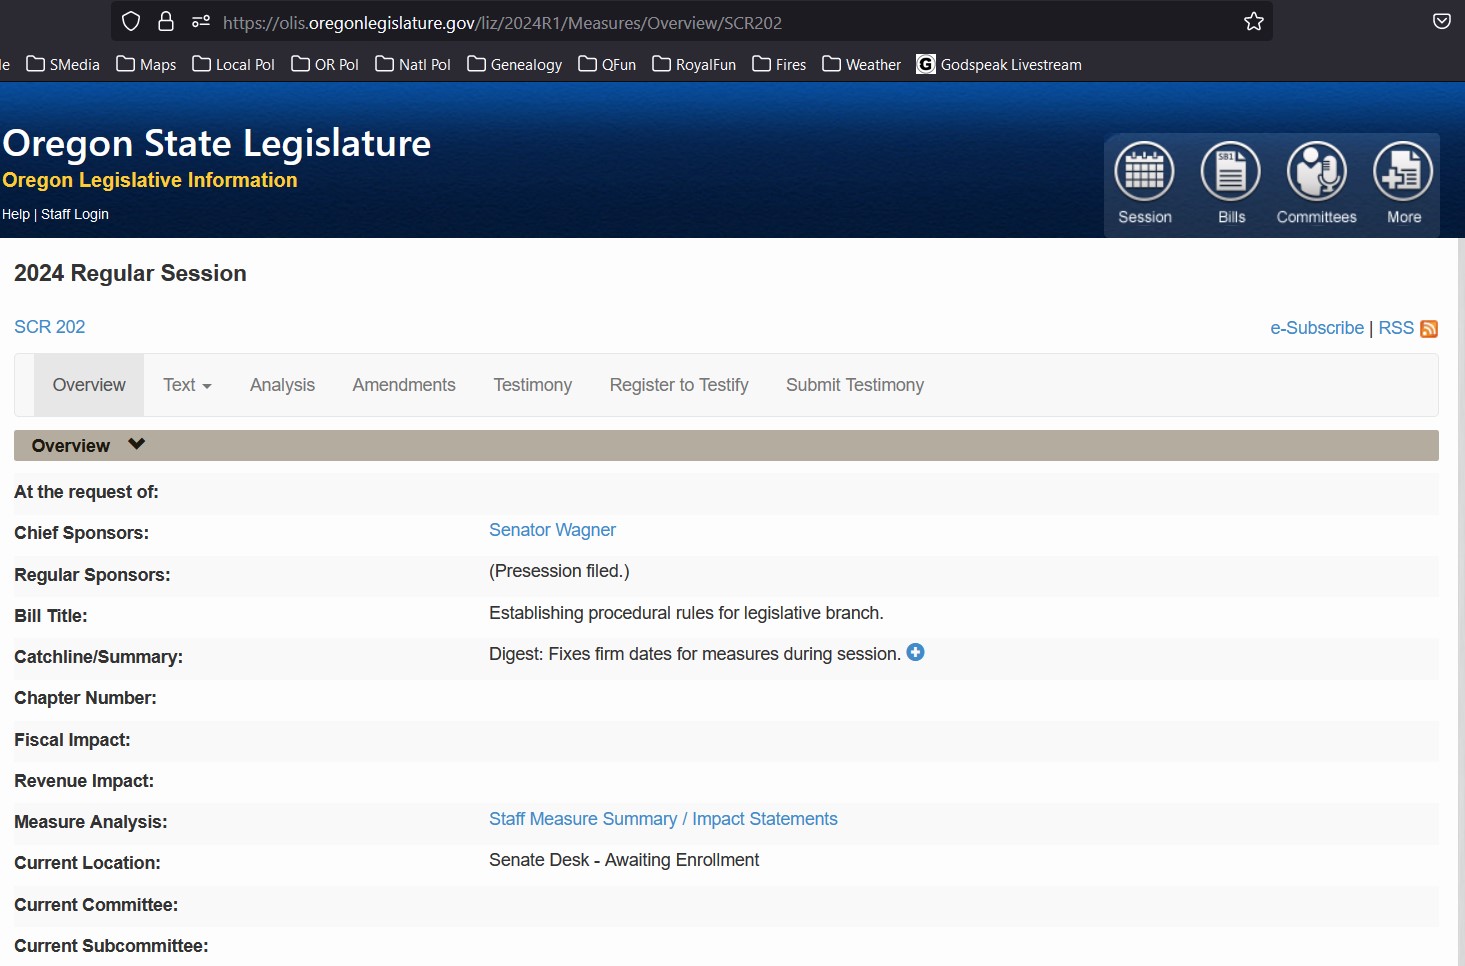
Task: Click the Staff Login link
Action: tap(75, 214)
